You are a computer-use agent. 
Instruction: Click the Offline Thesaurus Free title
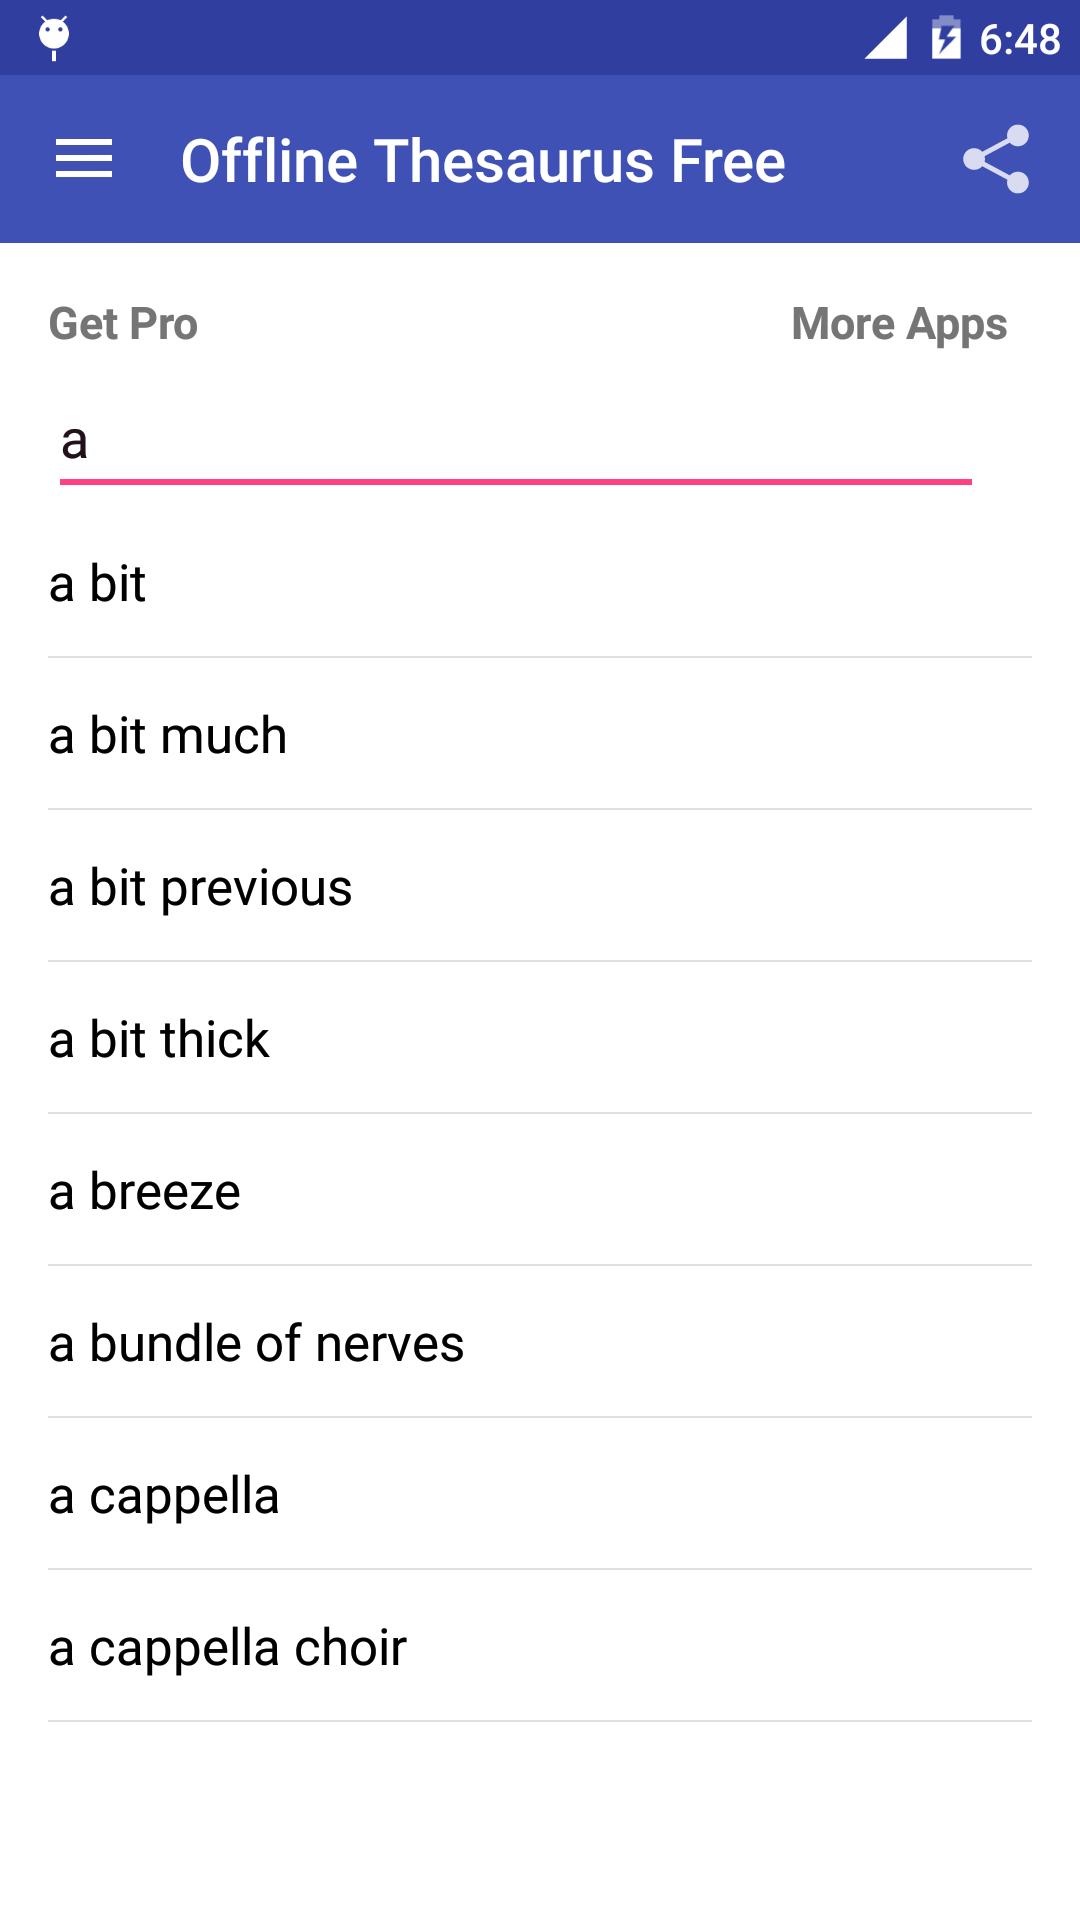click(x=483, y=161)
